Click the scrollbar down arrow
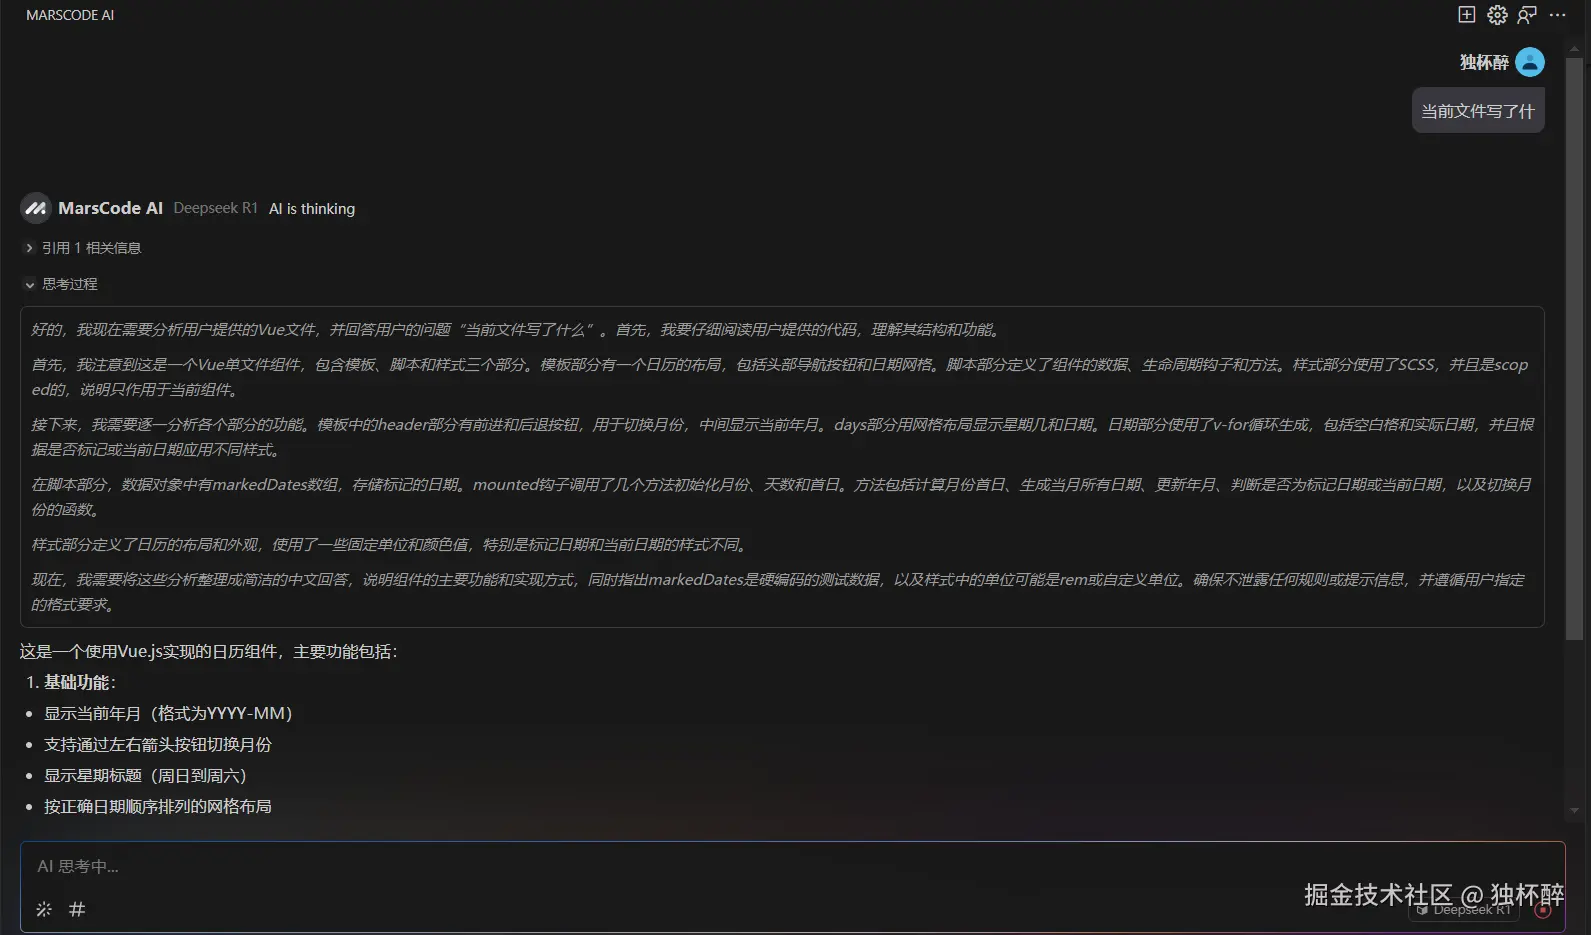Viewport: 1591px width, 935px height. [1574, 811]
